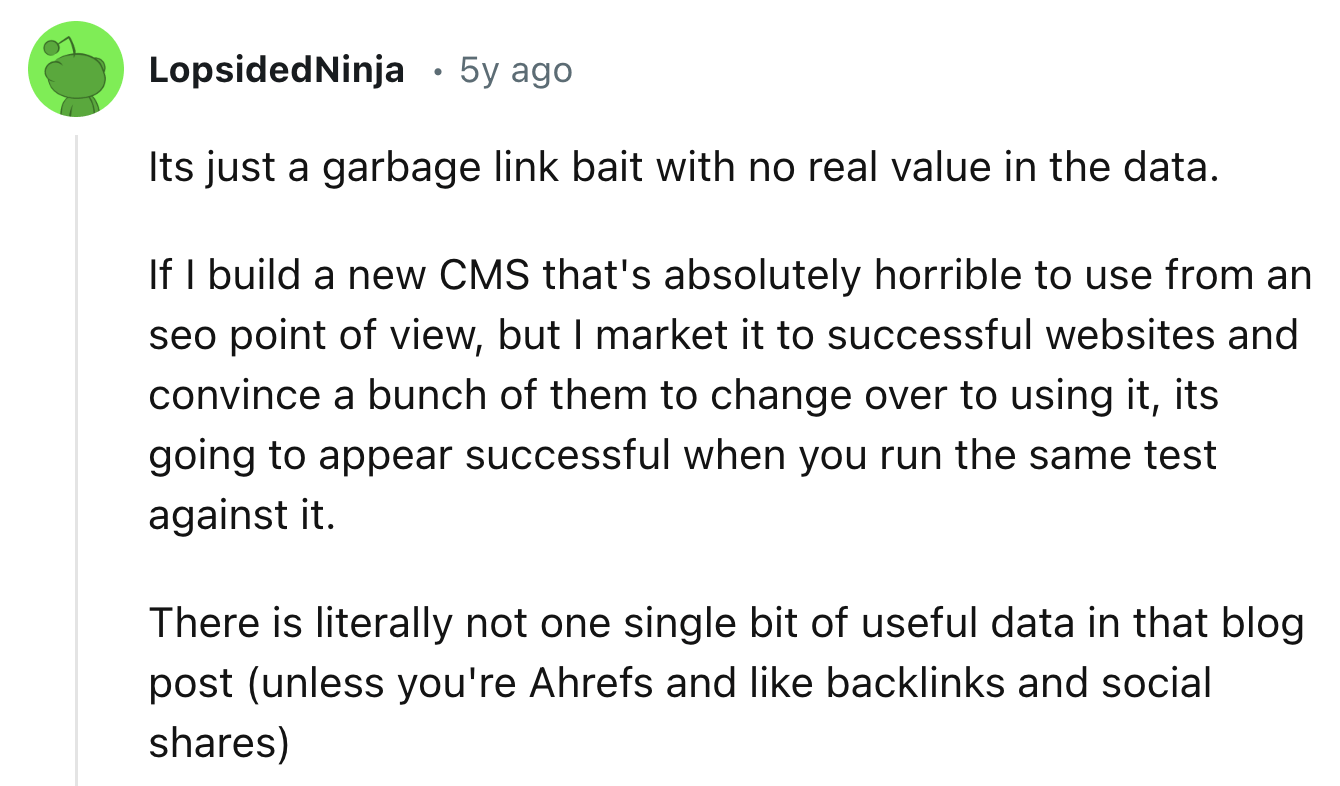
Task: Click the "5y ago" comment timestamp
Action: (515, 70)
